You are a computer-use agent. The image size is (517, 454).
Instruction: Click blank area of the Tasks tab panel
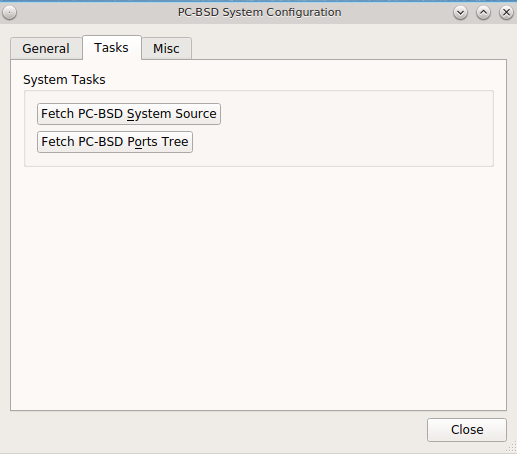click(x=258, y=287)
